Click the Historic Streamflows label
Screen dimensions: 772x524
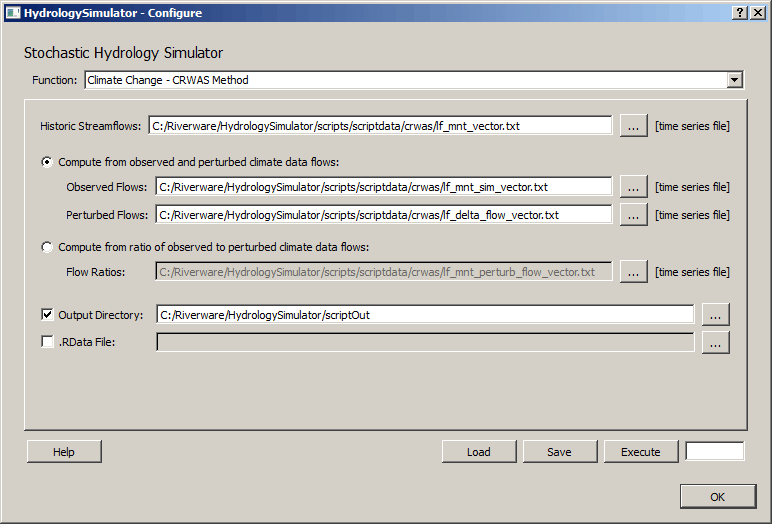pos(91,126)
